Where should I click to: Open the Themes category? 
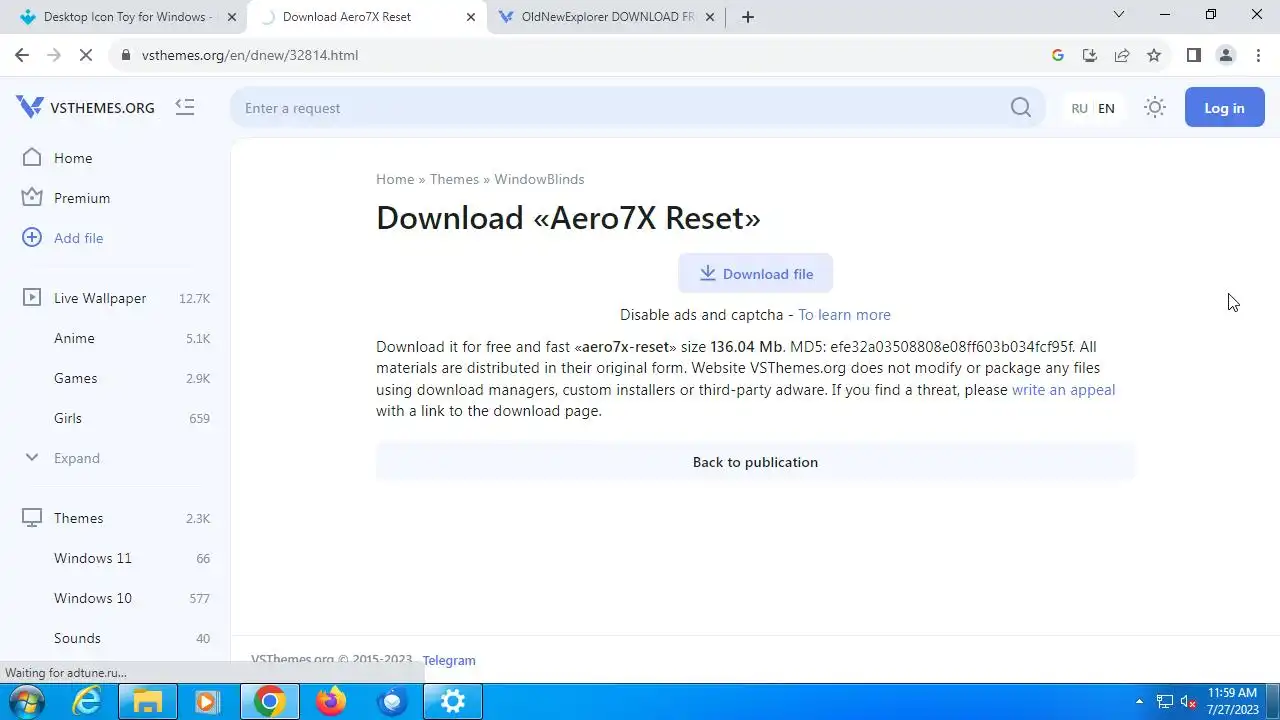[78, 518]
